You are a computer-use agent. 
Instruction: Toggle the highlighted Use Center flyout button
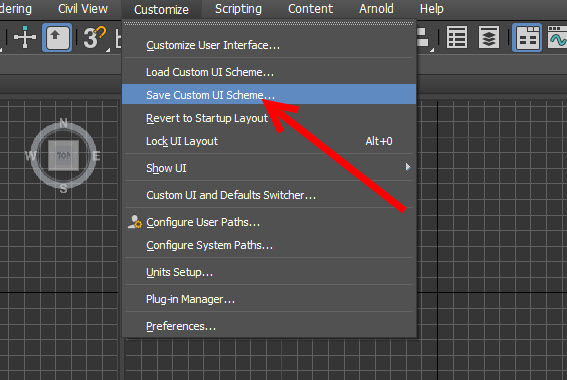click(x=57, y=37)
